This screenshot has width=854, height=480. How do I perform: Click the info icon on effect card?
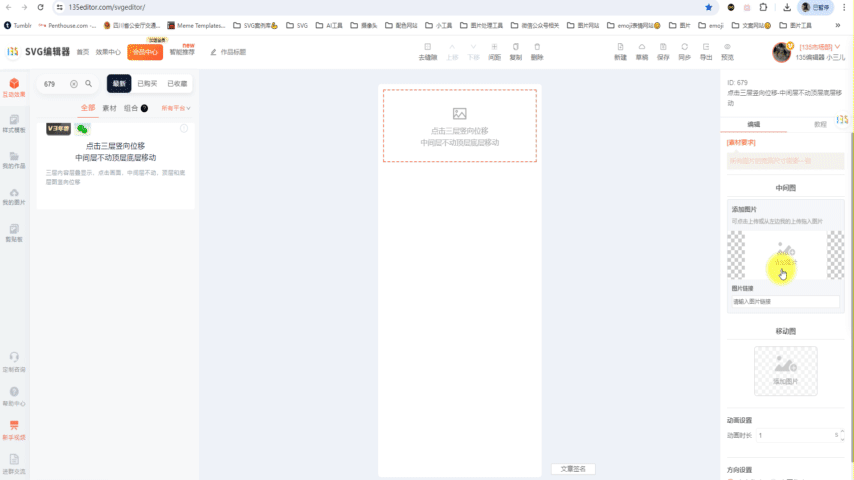[x=184, y=129]
